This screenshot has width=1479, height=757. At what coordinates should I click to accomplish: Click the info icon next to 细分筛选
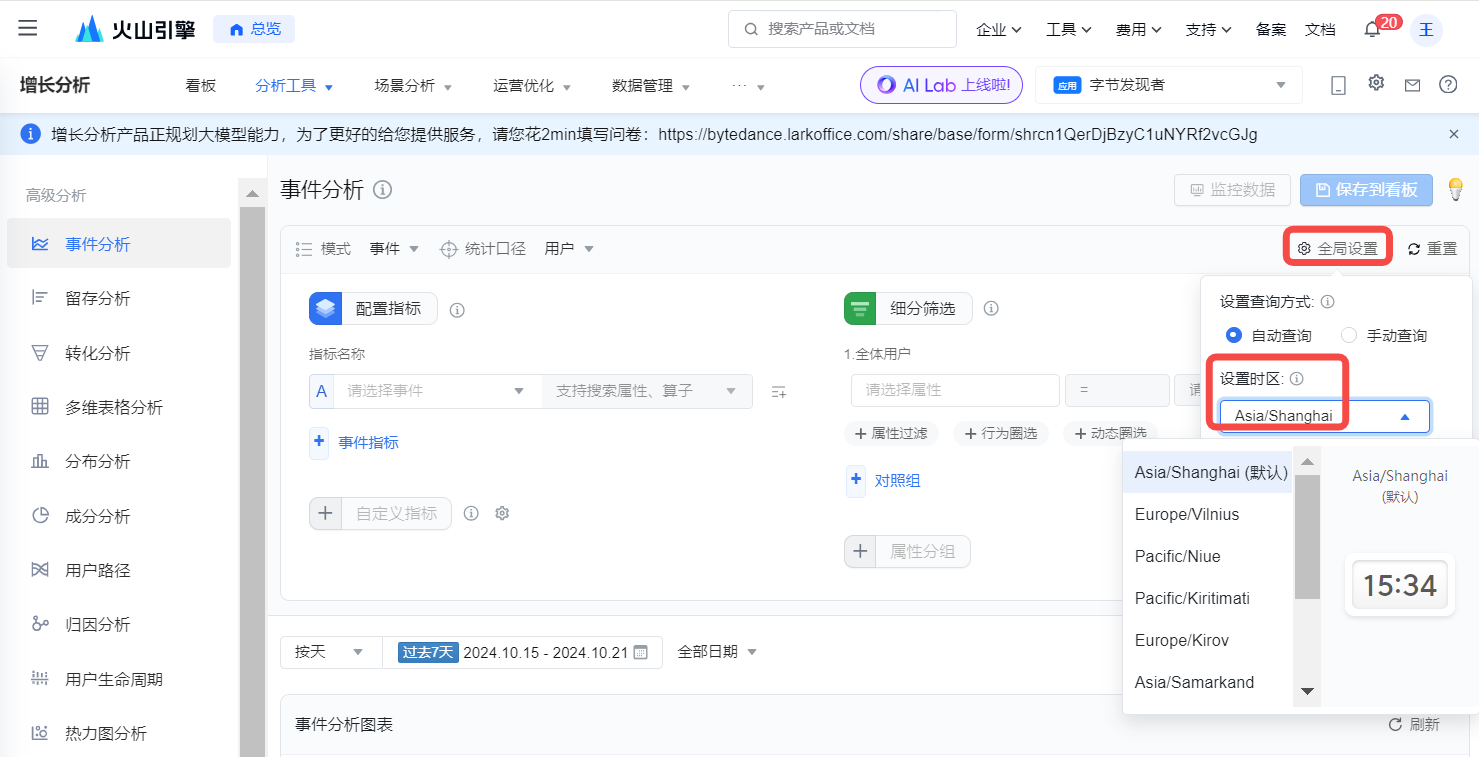pyautogui.click(x=992, y=309)
